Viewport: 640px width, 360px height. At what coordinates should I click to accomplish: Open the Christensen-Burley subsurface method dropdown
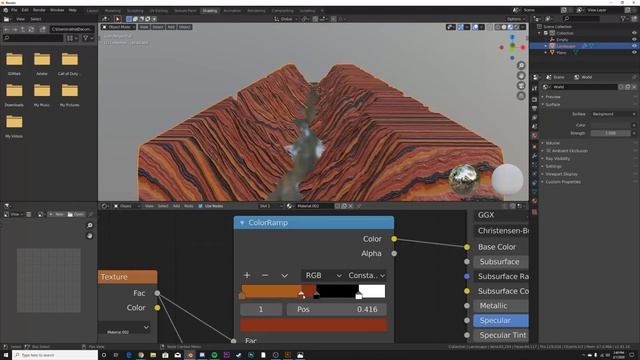click(501, 231)
